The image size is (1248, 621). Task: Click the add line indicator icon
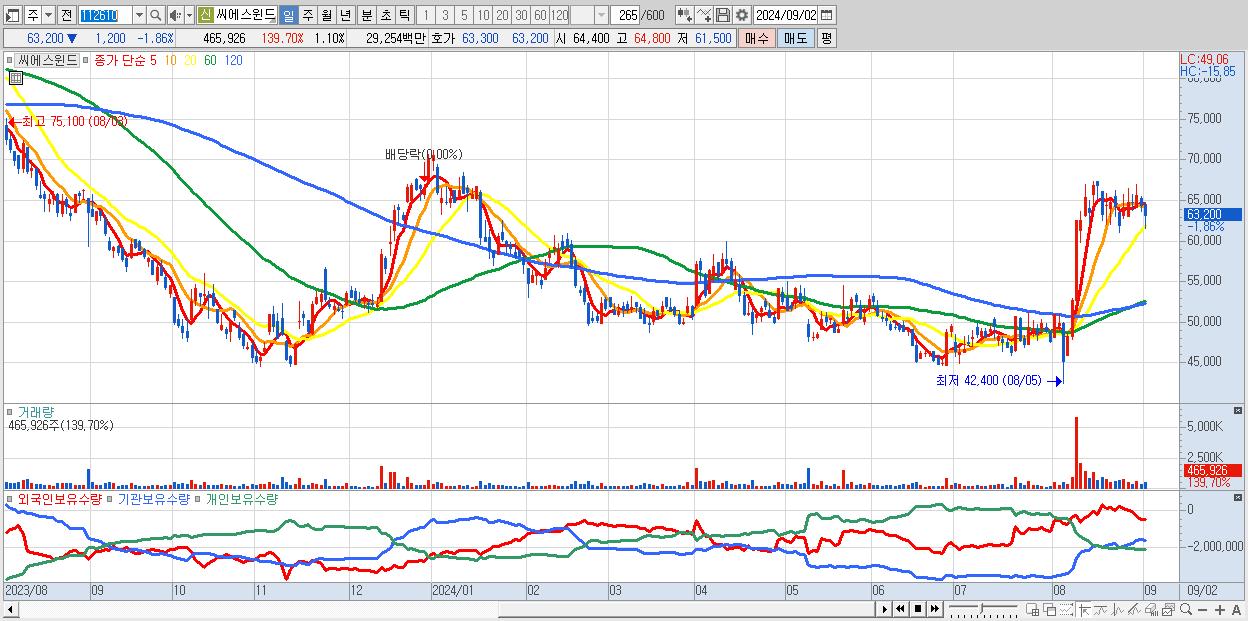point(704,15)
